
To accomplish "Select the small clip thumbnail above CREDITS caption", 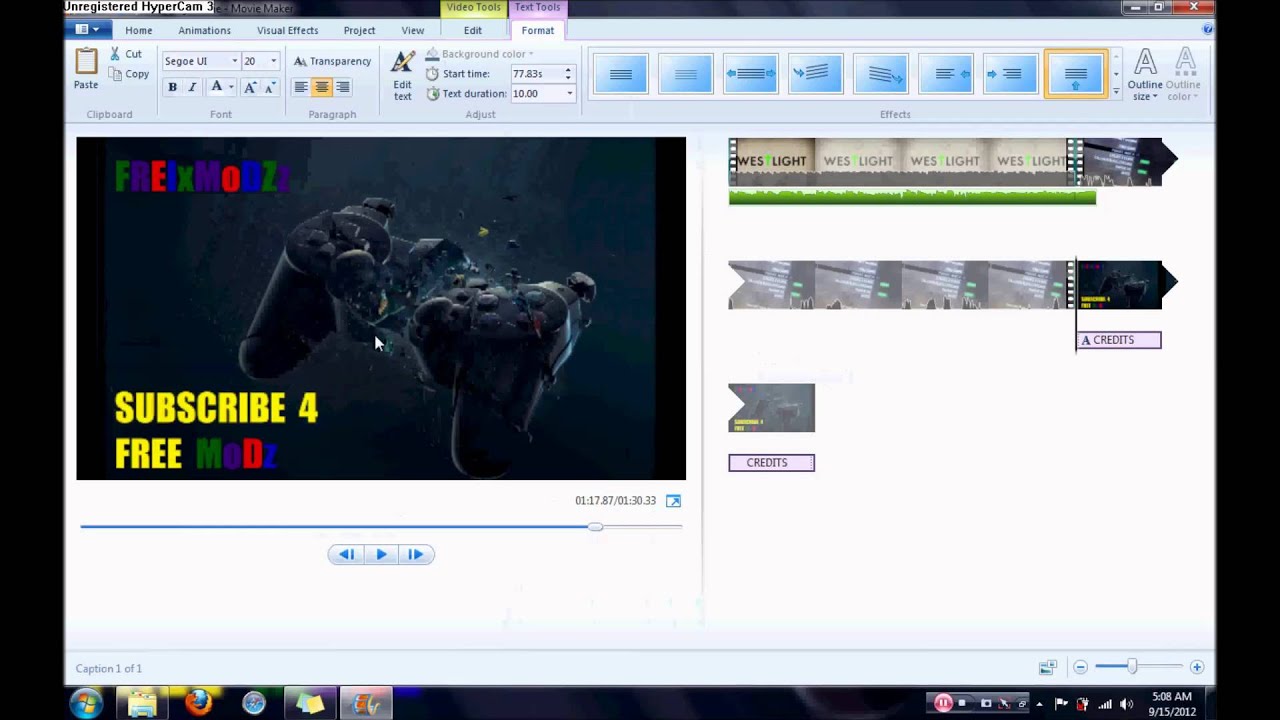I will click(x=771, y=408).
